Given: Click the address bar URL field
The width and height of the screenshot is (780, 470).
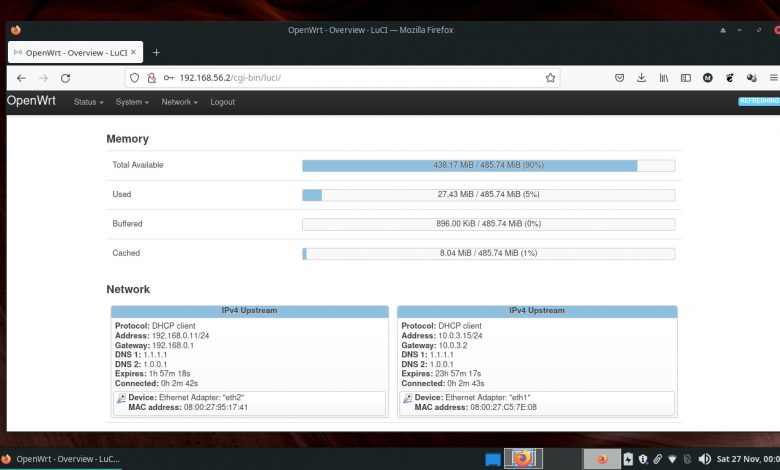Looking at the screenshot, I should [x=343, y=78].
